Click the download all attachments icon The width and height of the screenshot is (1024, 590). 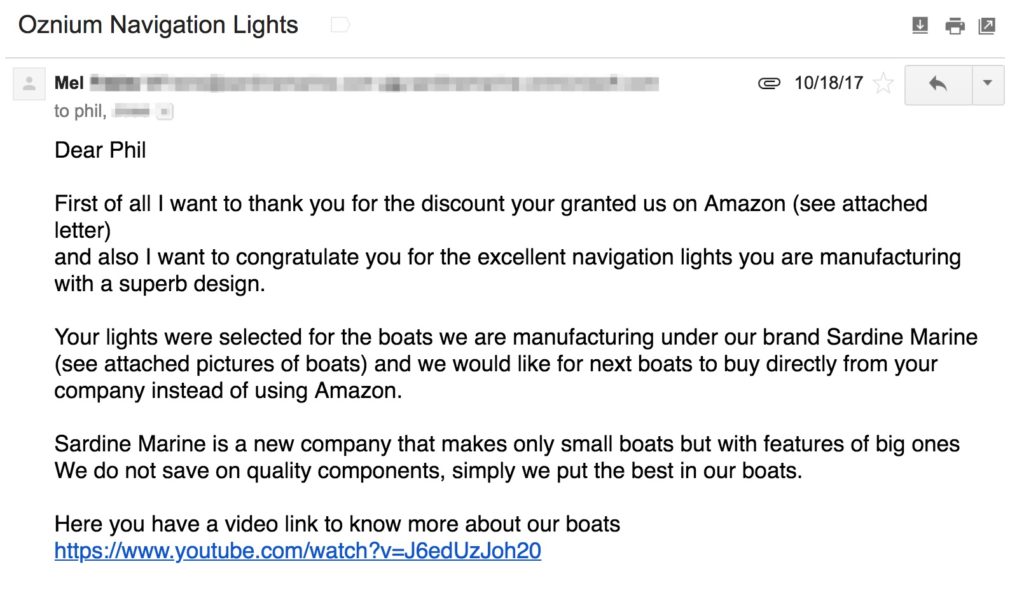click(921, 27)
